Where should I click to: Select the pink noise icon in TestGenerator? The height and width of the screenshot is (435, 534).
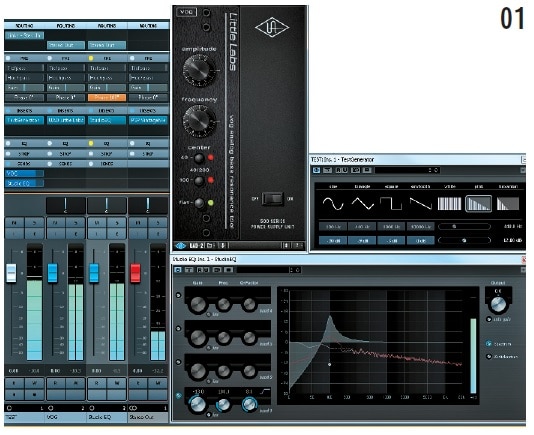pos(478,203)
